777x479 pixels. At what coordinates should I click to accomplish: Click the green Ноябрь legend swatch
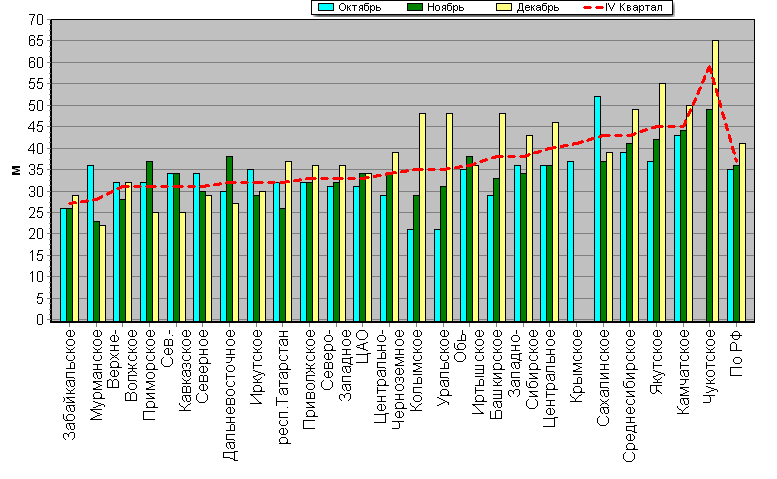click(x=415, y=7)
